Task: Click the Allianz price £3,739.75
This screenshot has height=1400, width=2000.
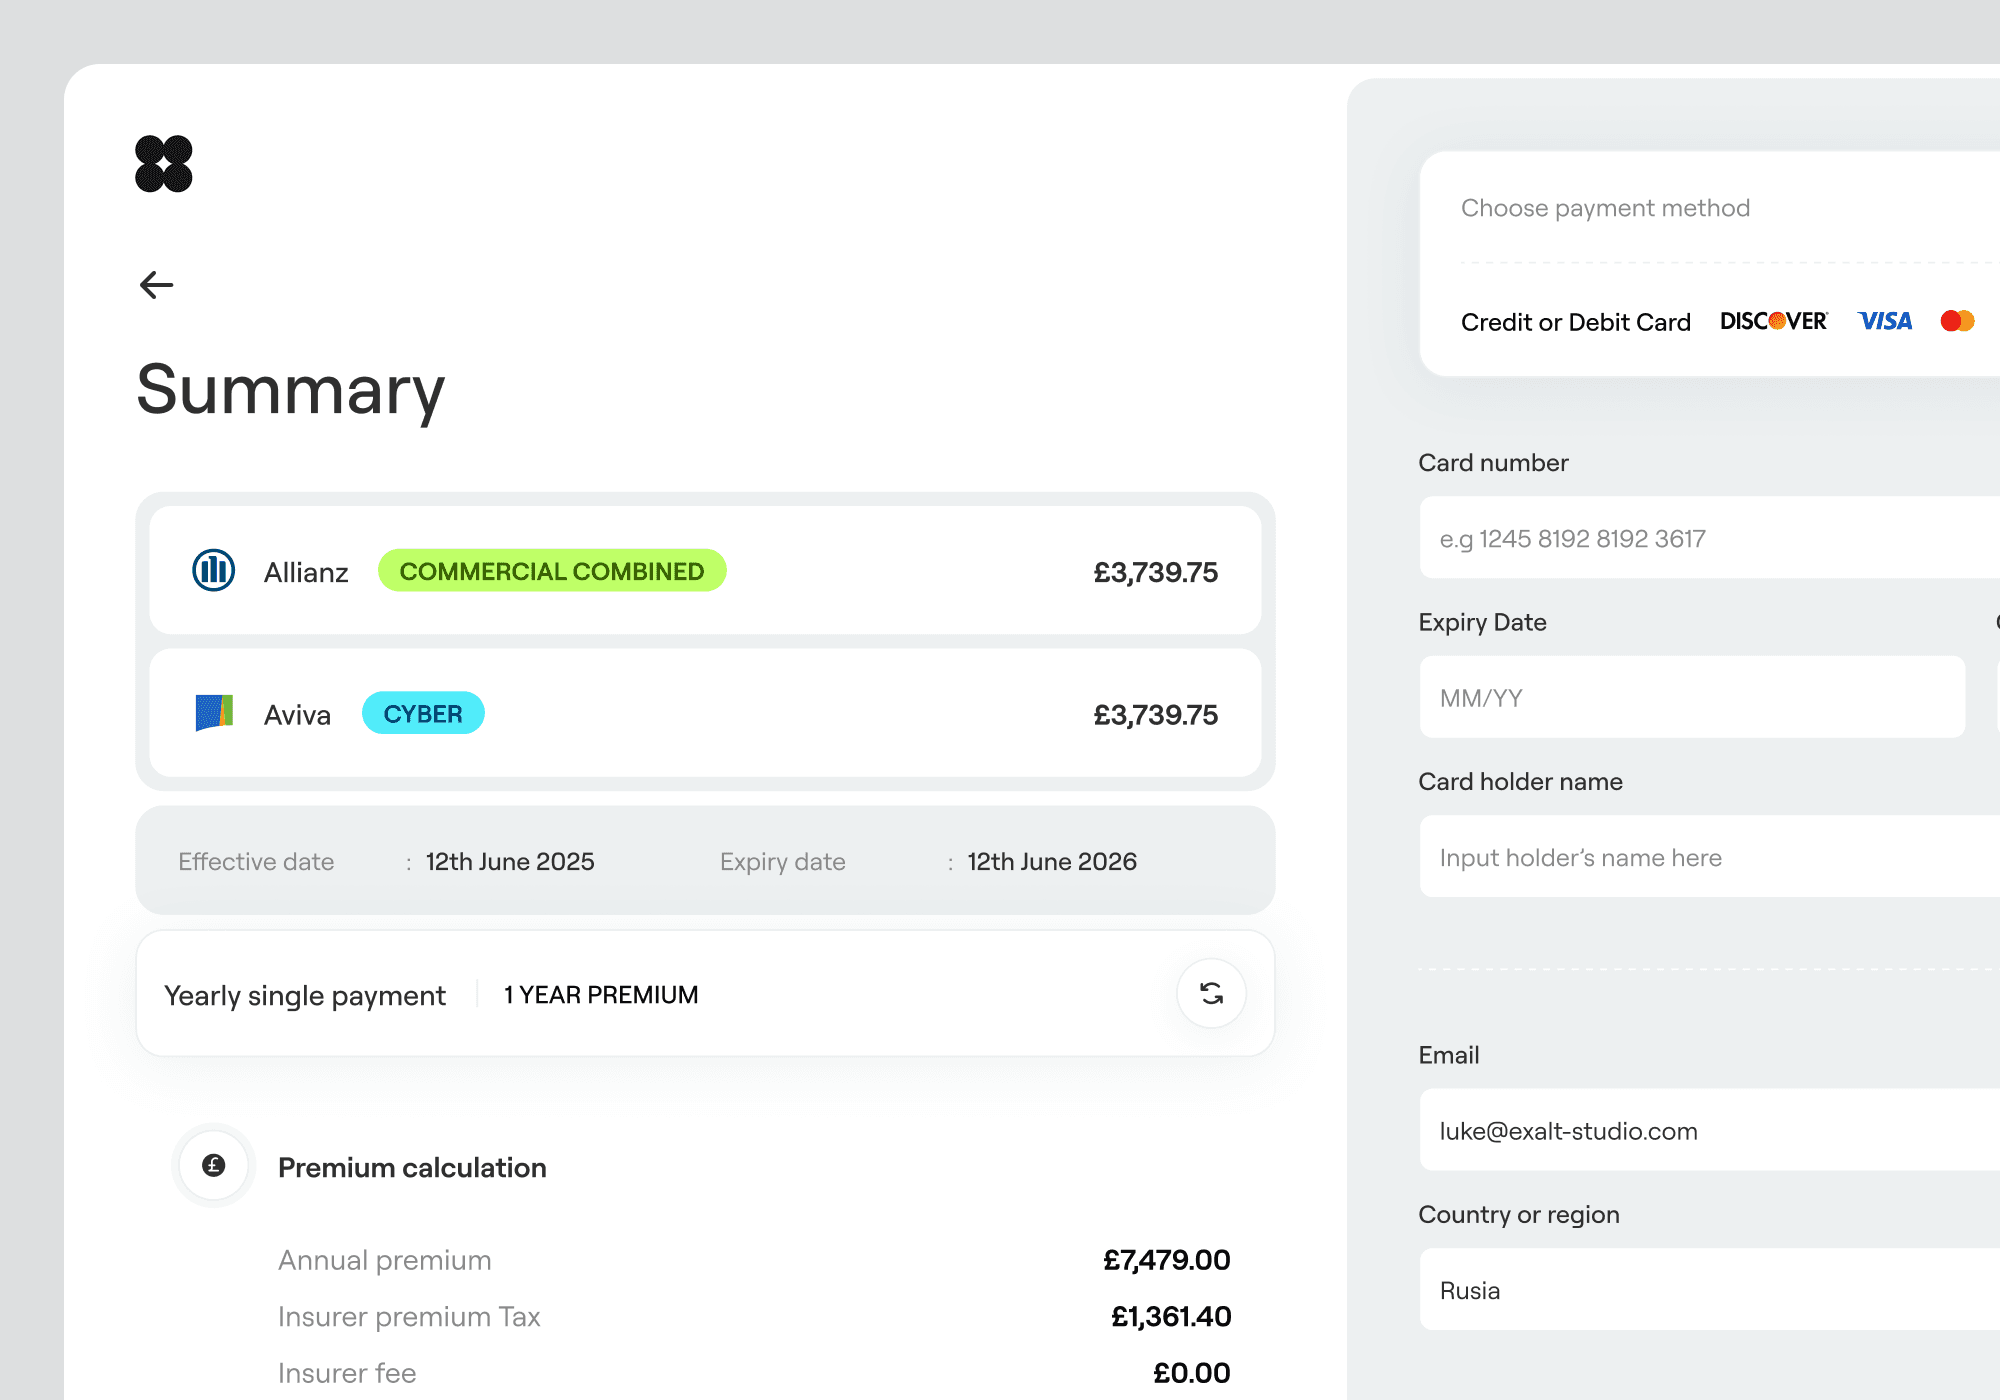Action: point(1156,572)
